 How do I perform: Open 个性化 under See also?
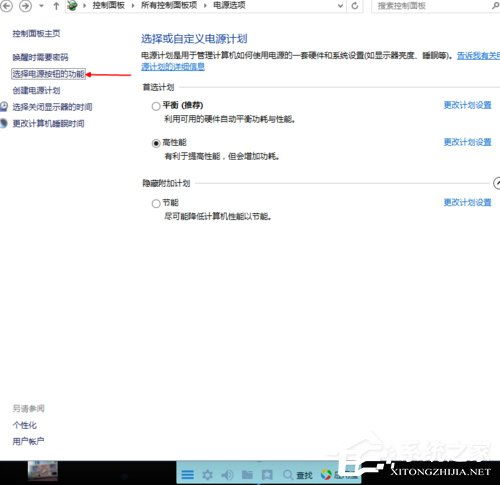tap(24, 425)
